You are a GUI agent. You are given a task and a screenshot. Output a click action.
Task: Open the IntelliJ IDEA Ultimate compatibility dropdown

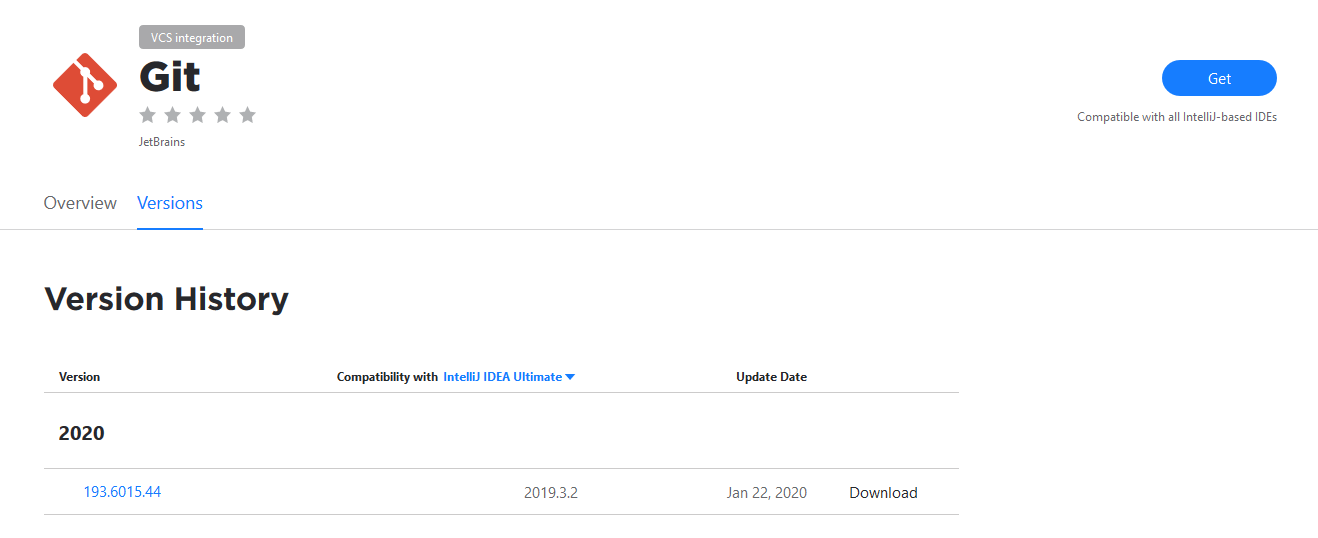[509, 377]
